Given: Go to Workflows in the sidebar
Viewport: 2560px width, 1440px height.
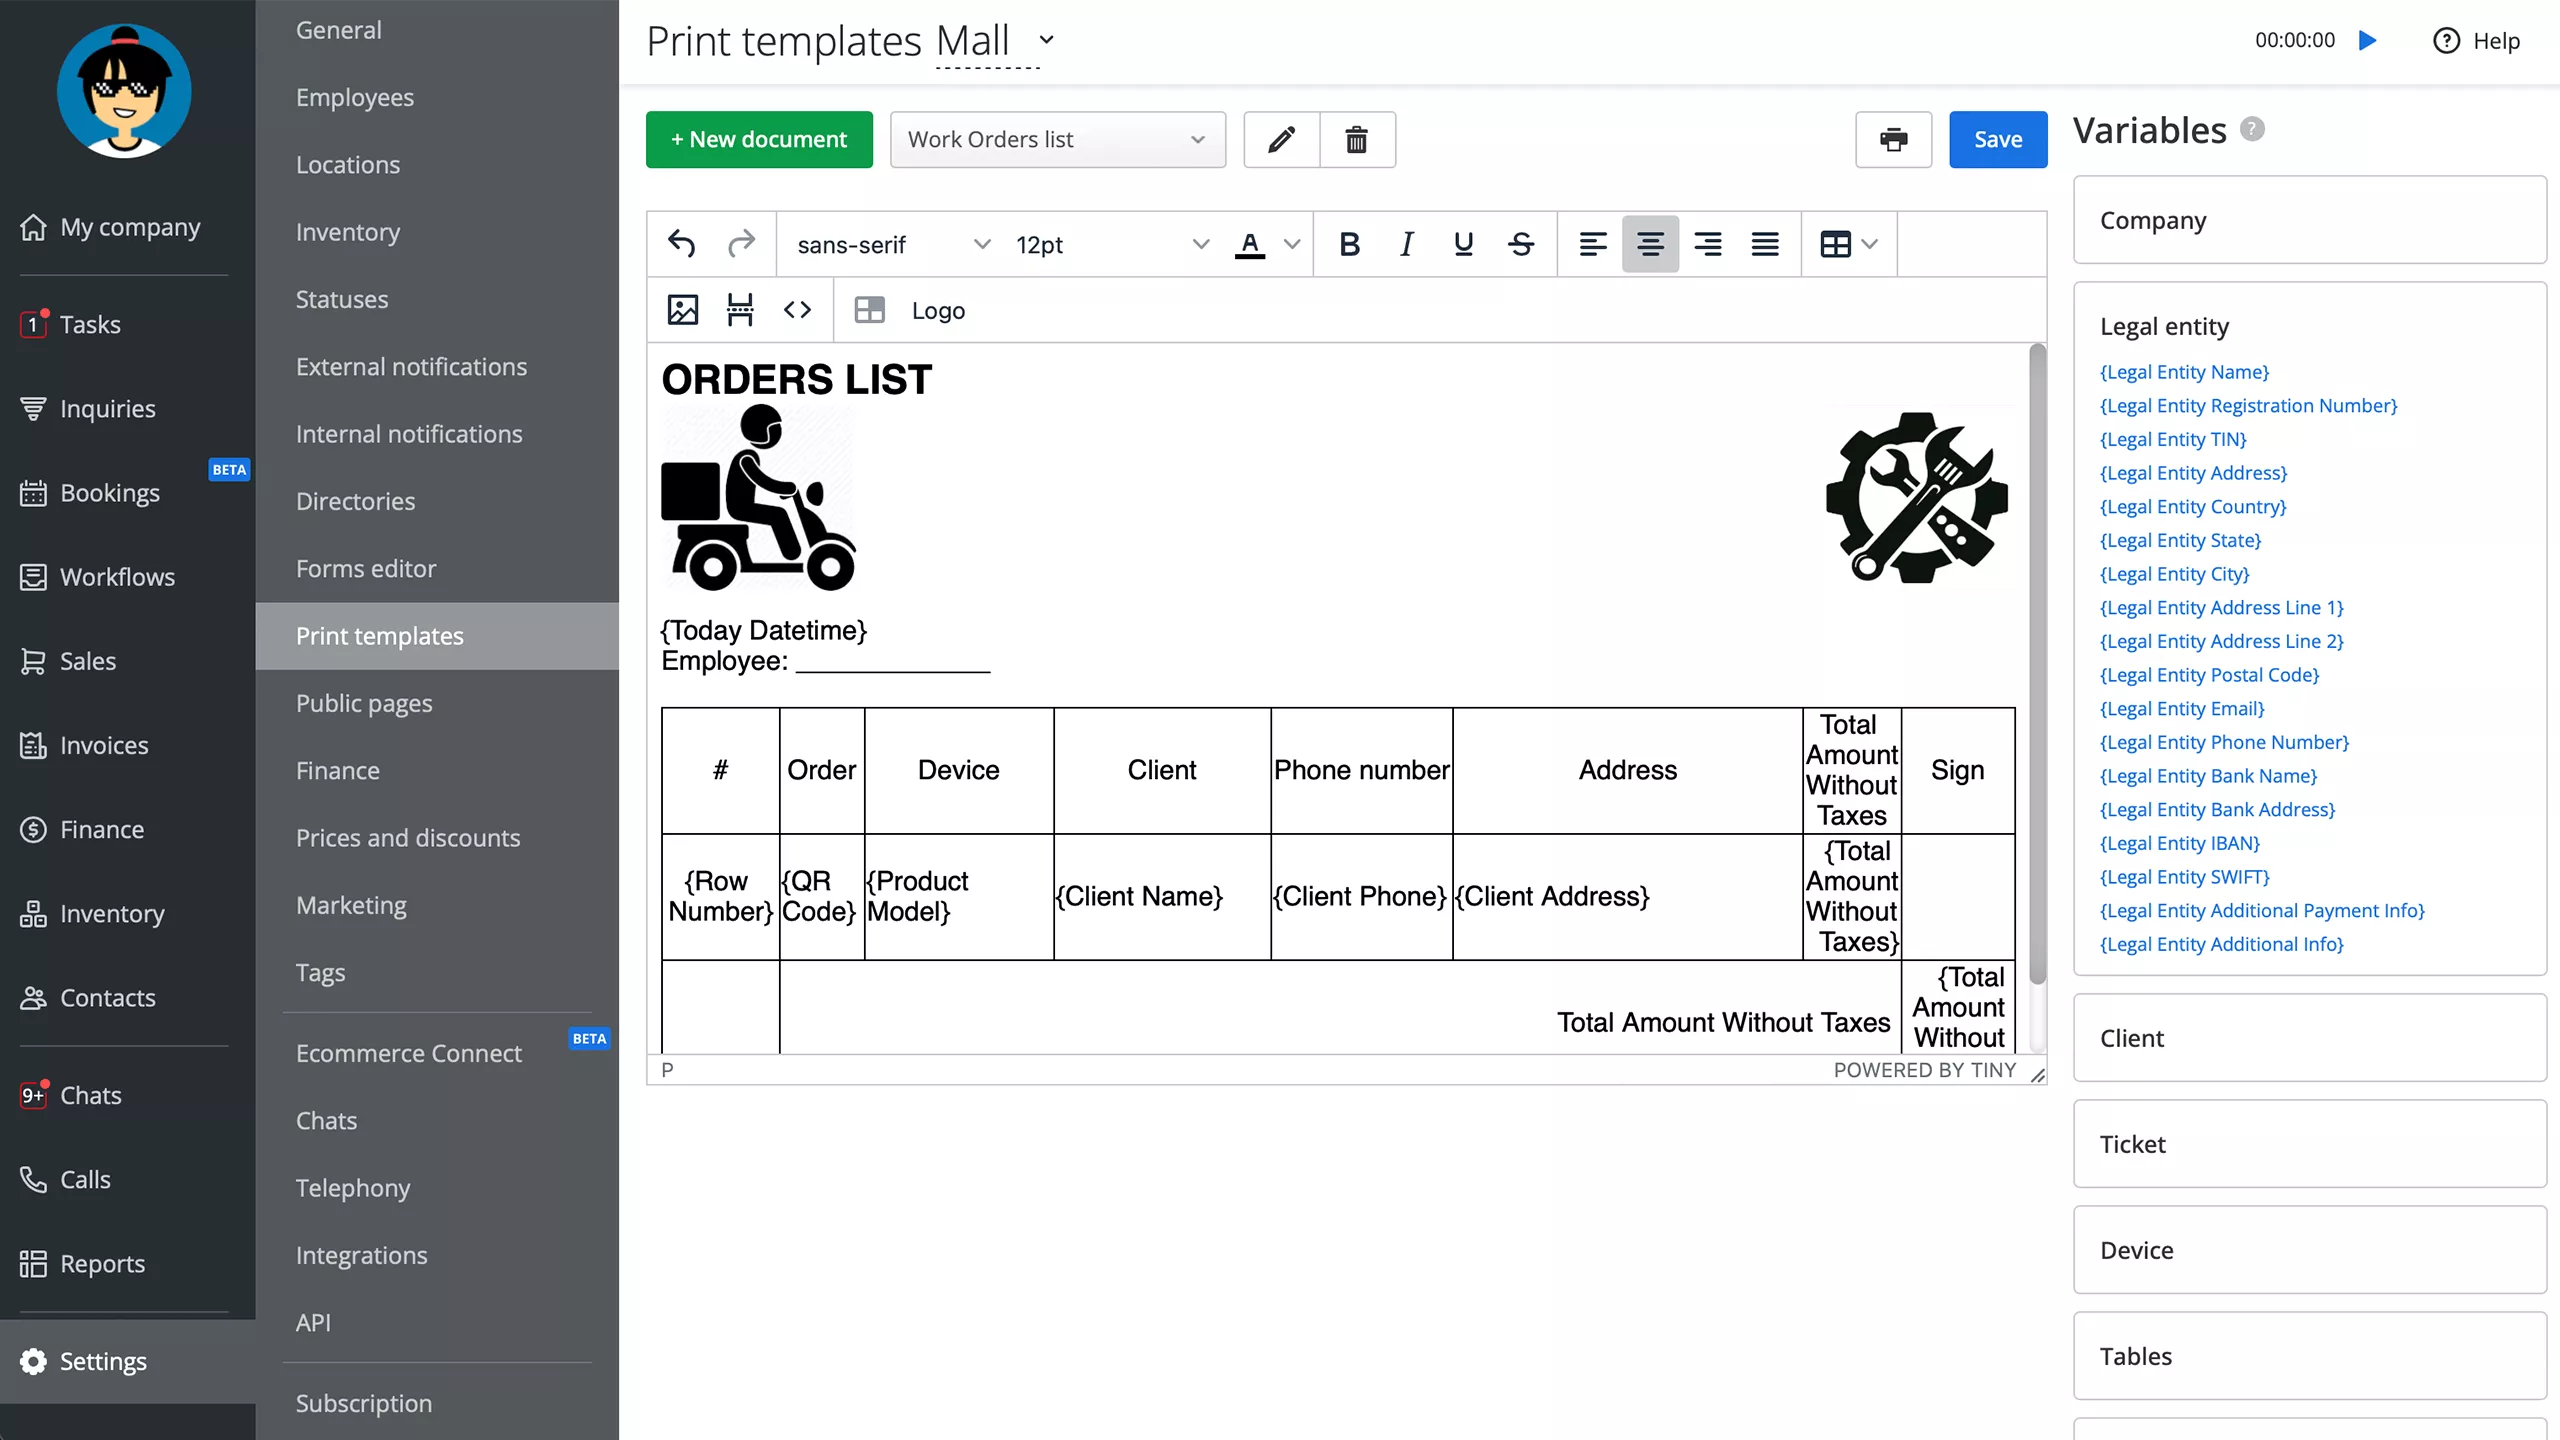Looking at the screenshot, I should click(117, 577).
